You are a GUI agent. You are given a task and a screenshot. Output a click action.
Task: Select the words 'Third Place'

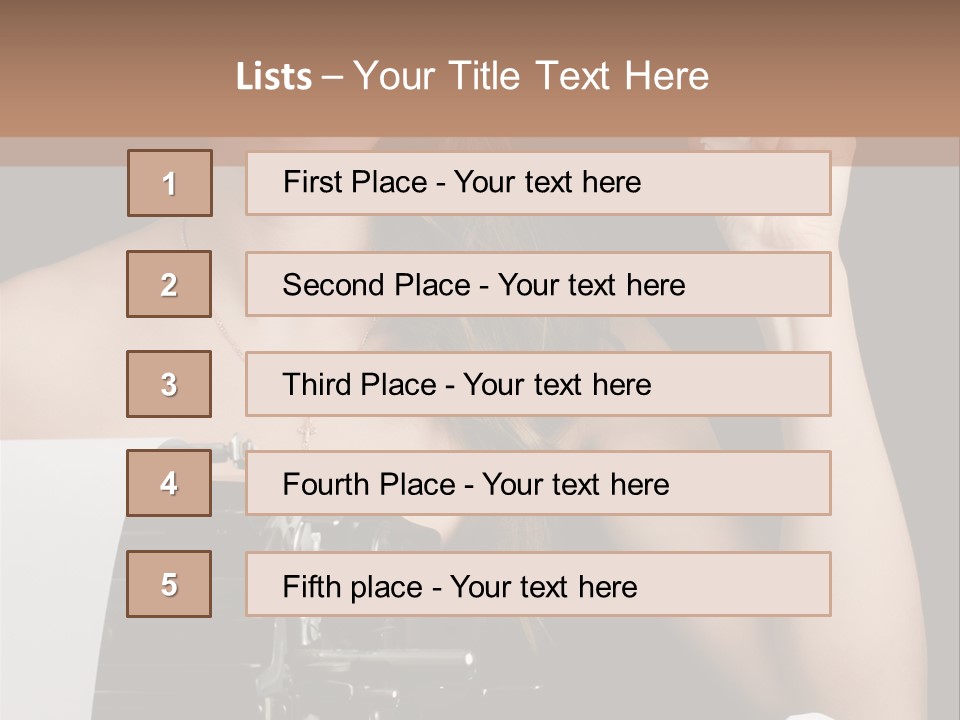coord(359,385)
